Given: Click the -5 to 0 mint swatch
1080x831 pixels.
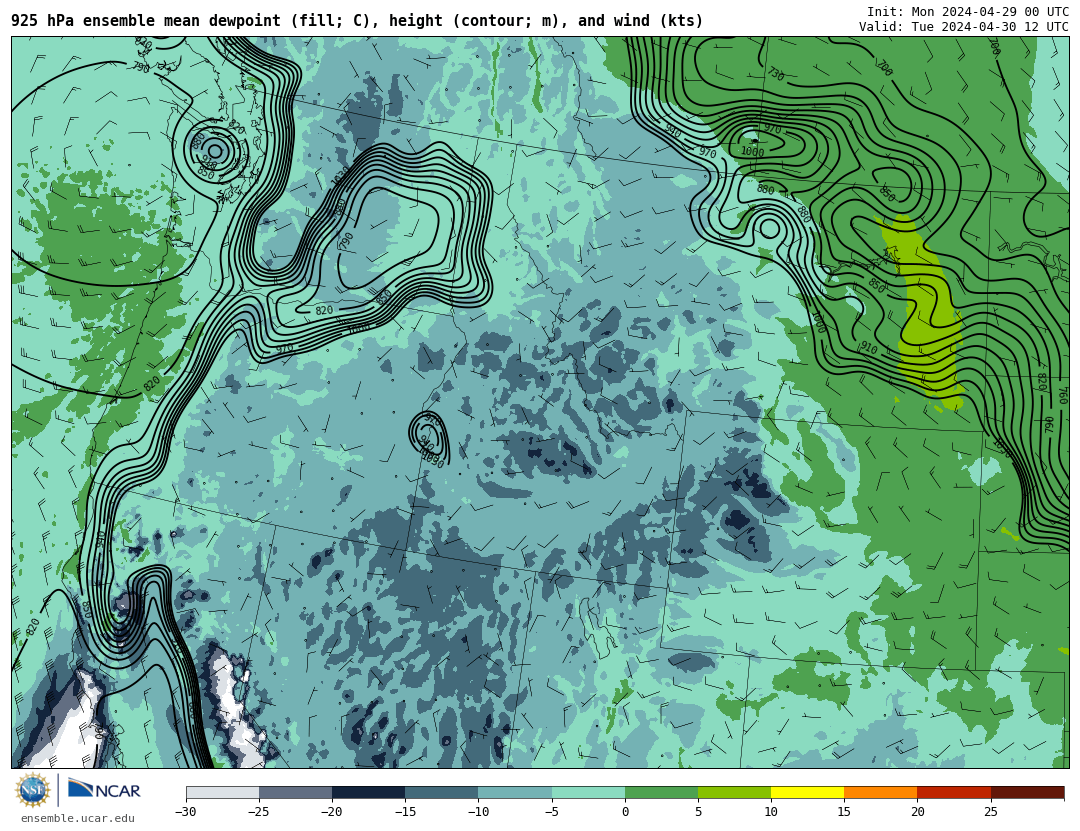Looking at the screenshot, I should [x=588, y=792].
